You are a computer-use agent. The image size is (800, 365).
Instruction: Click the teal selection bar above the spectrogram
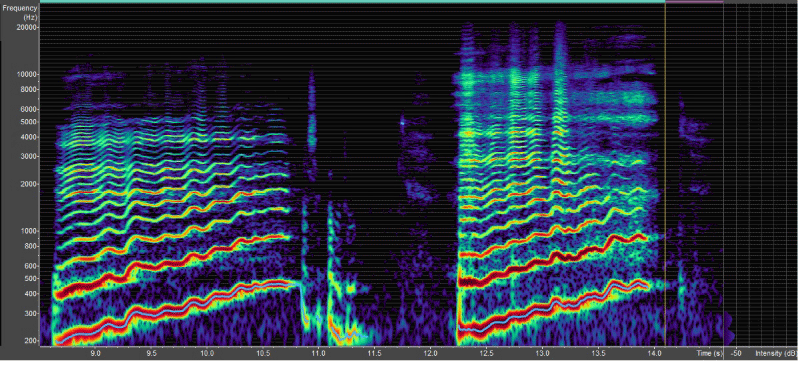tap(353, 2)
